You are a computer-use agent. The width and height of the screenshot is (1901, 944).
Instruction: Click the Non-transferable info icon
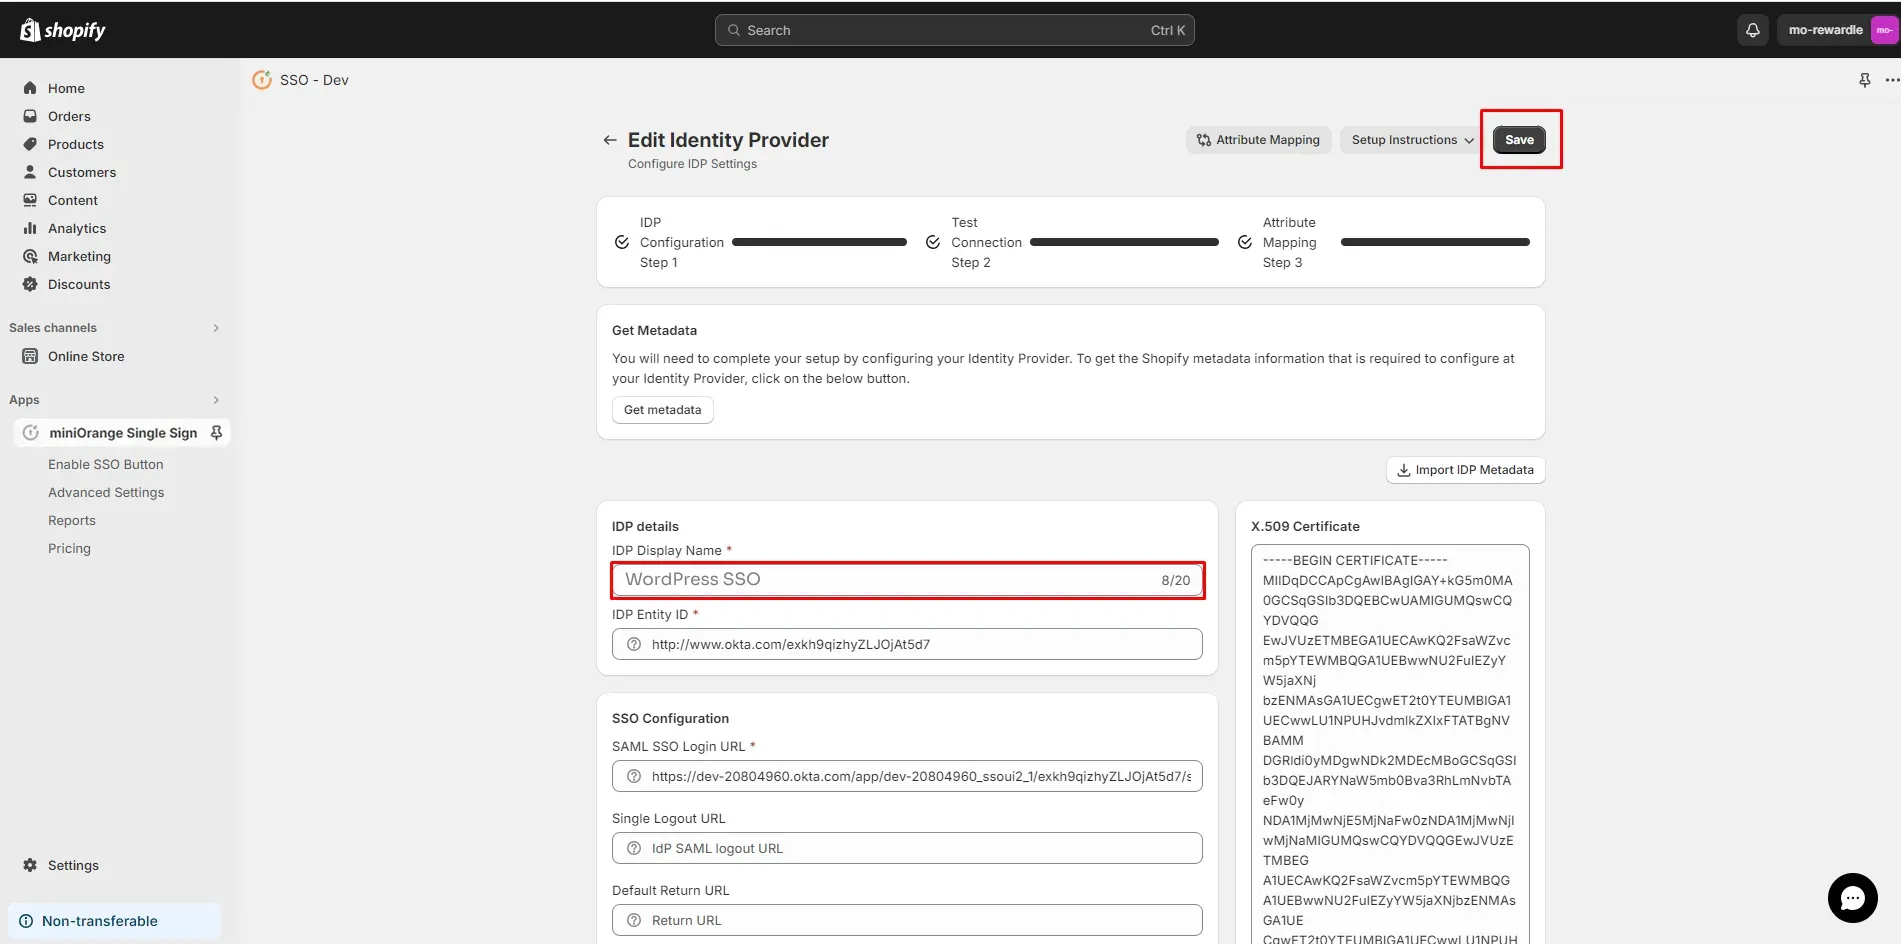pos(26,921)
